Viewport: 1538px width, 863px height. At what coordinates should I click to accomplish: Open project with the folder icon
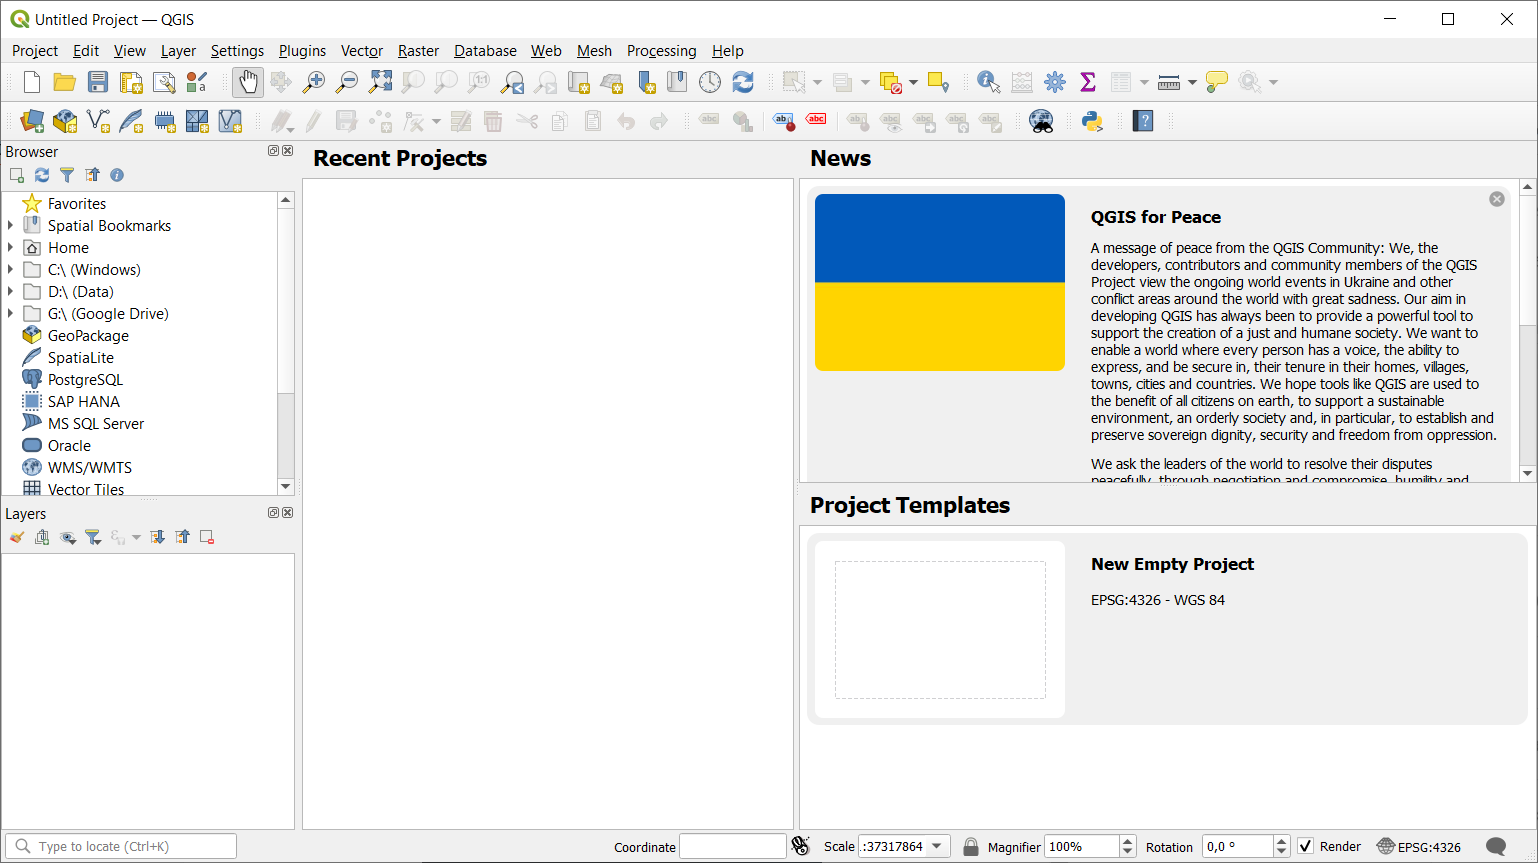click(64, 82)
